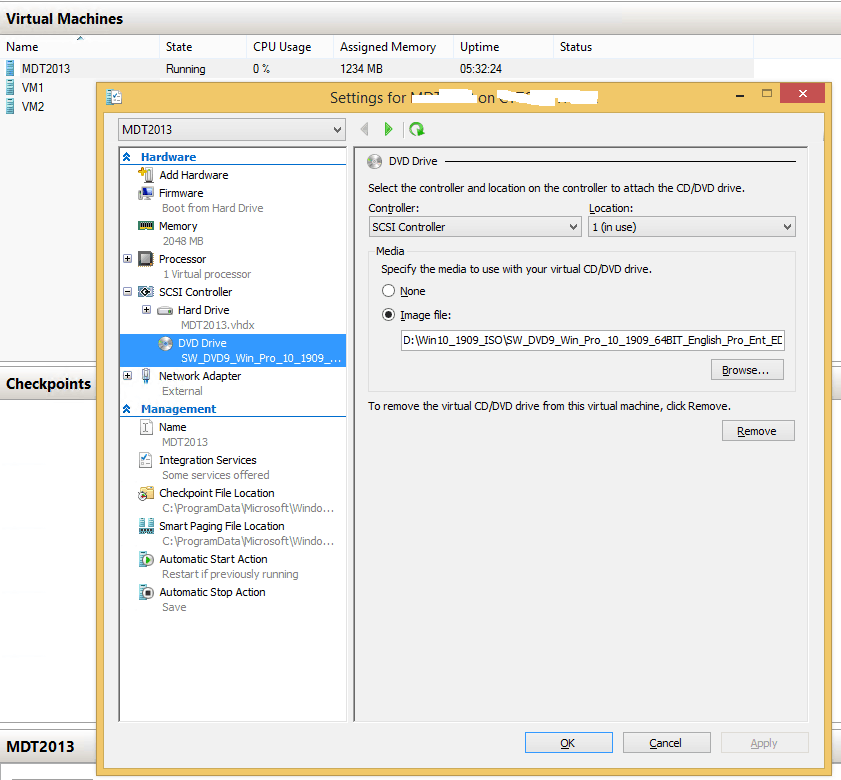Click the Network Adapter icon

(x=145, y=376)
